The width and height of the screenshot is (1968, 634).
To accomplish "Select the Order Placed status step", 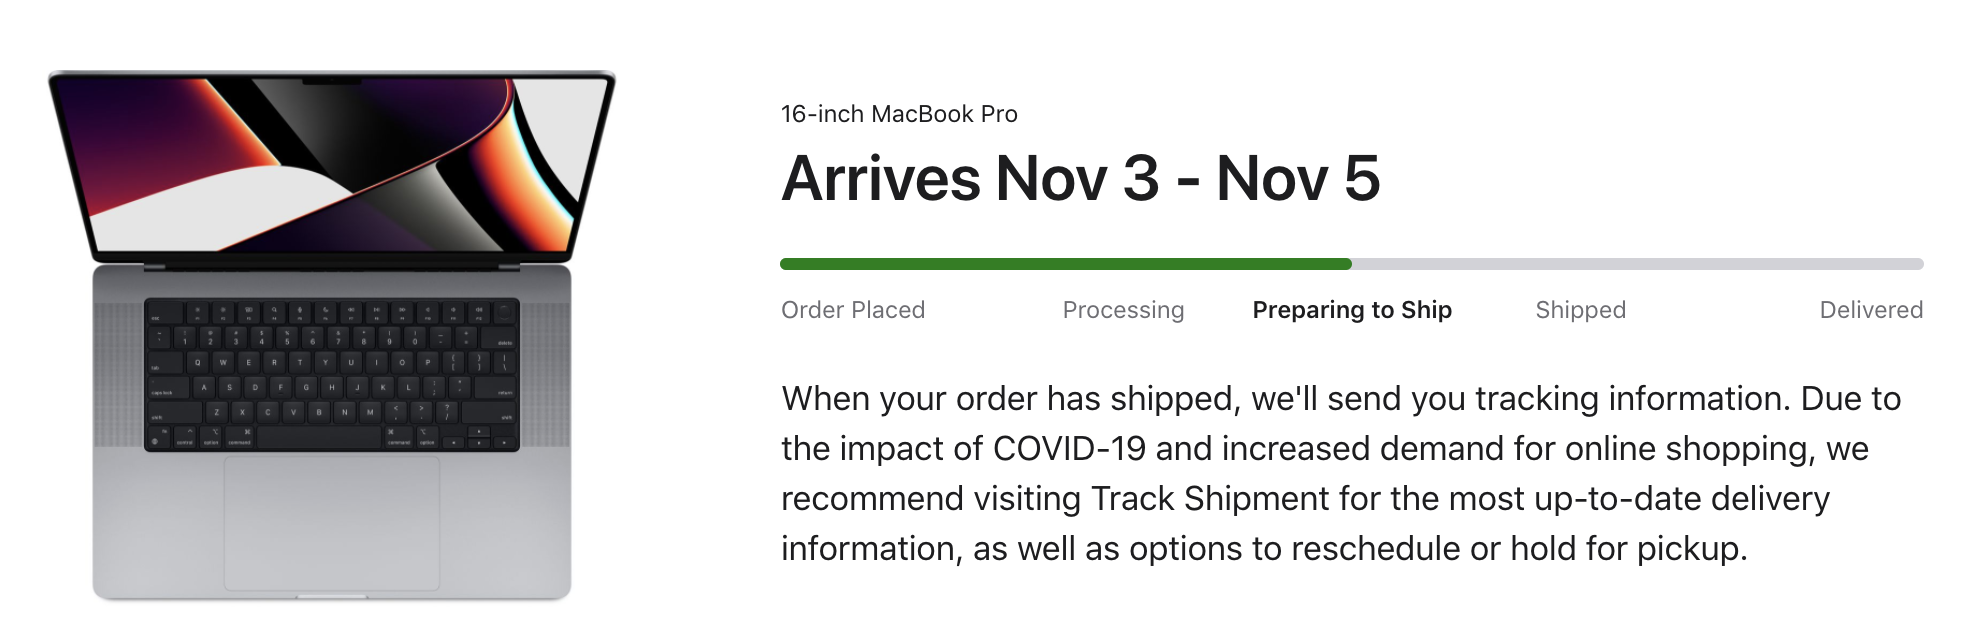I will 853,310.
